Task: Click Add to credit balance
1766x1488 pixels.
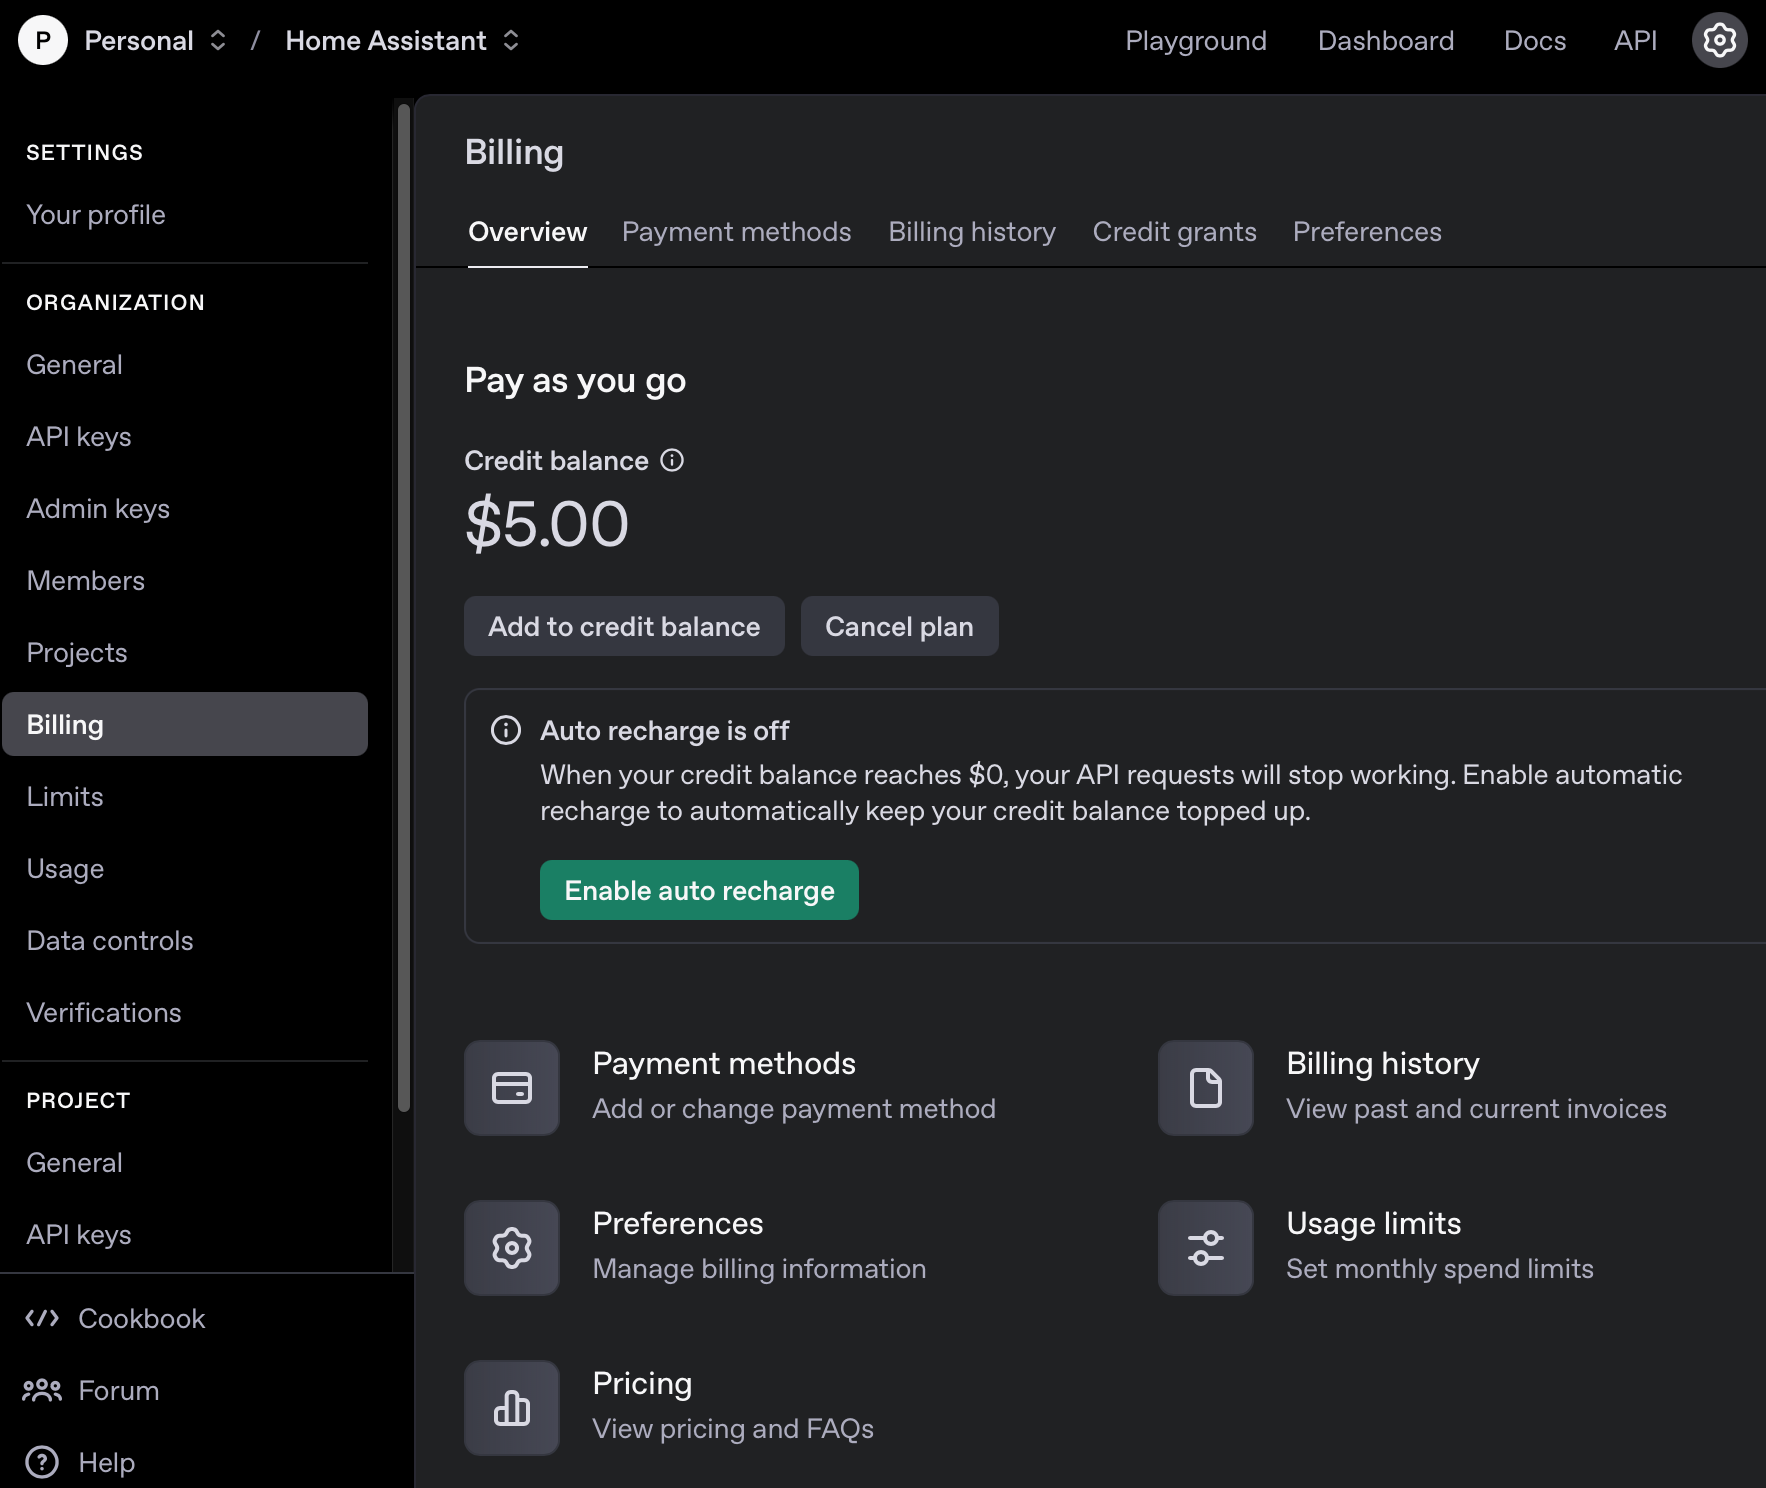Action: click(x=624, y=626)
